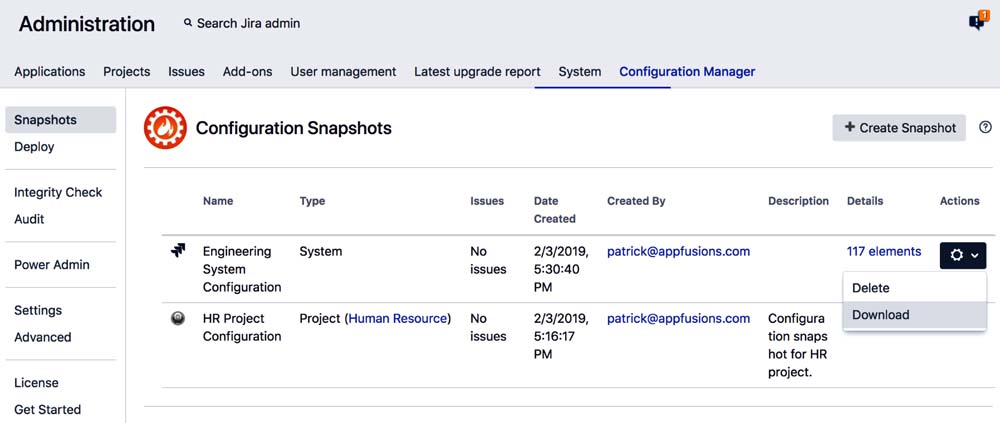
Task: Click the search magnifier icon
Action: coord(188,23)
